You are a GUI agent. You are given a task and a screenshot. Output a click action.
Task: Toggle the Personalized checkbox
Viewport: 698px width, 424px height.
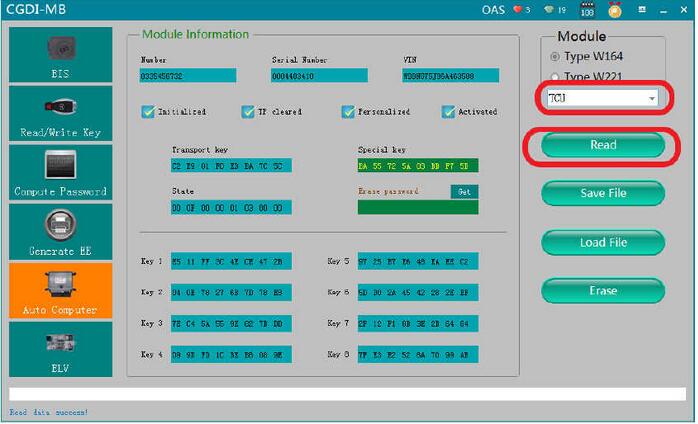(348, 111)
